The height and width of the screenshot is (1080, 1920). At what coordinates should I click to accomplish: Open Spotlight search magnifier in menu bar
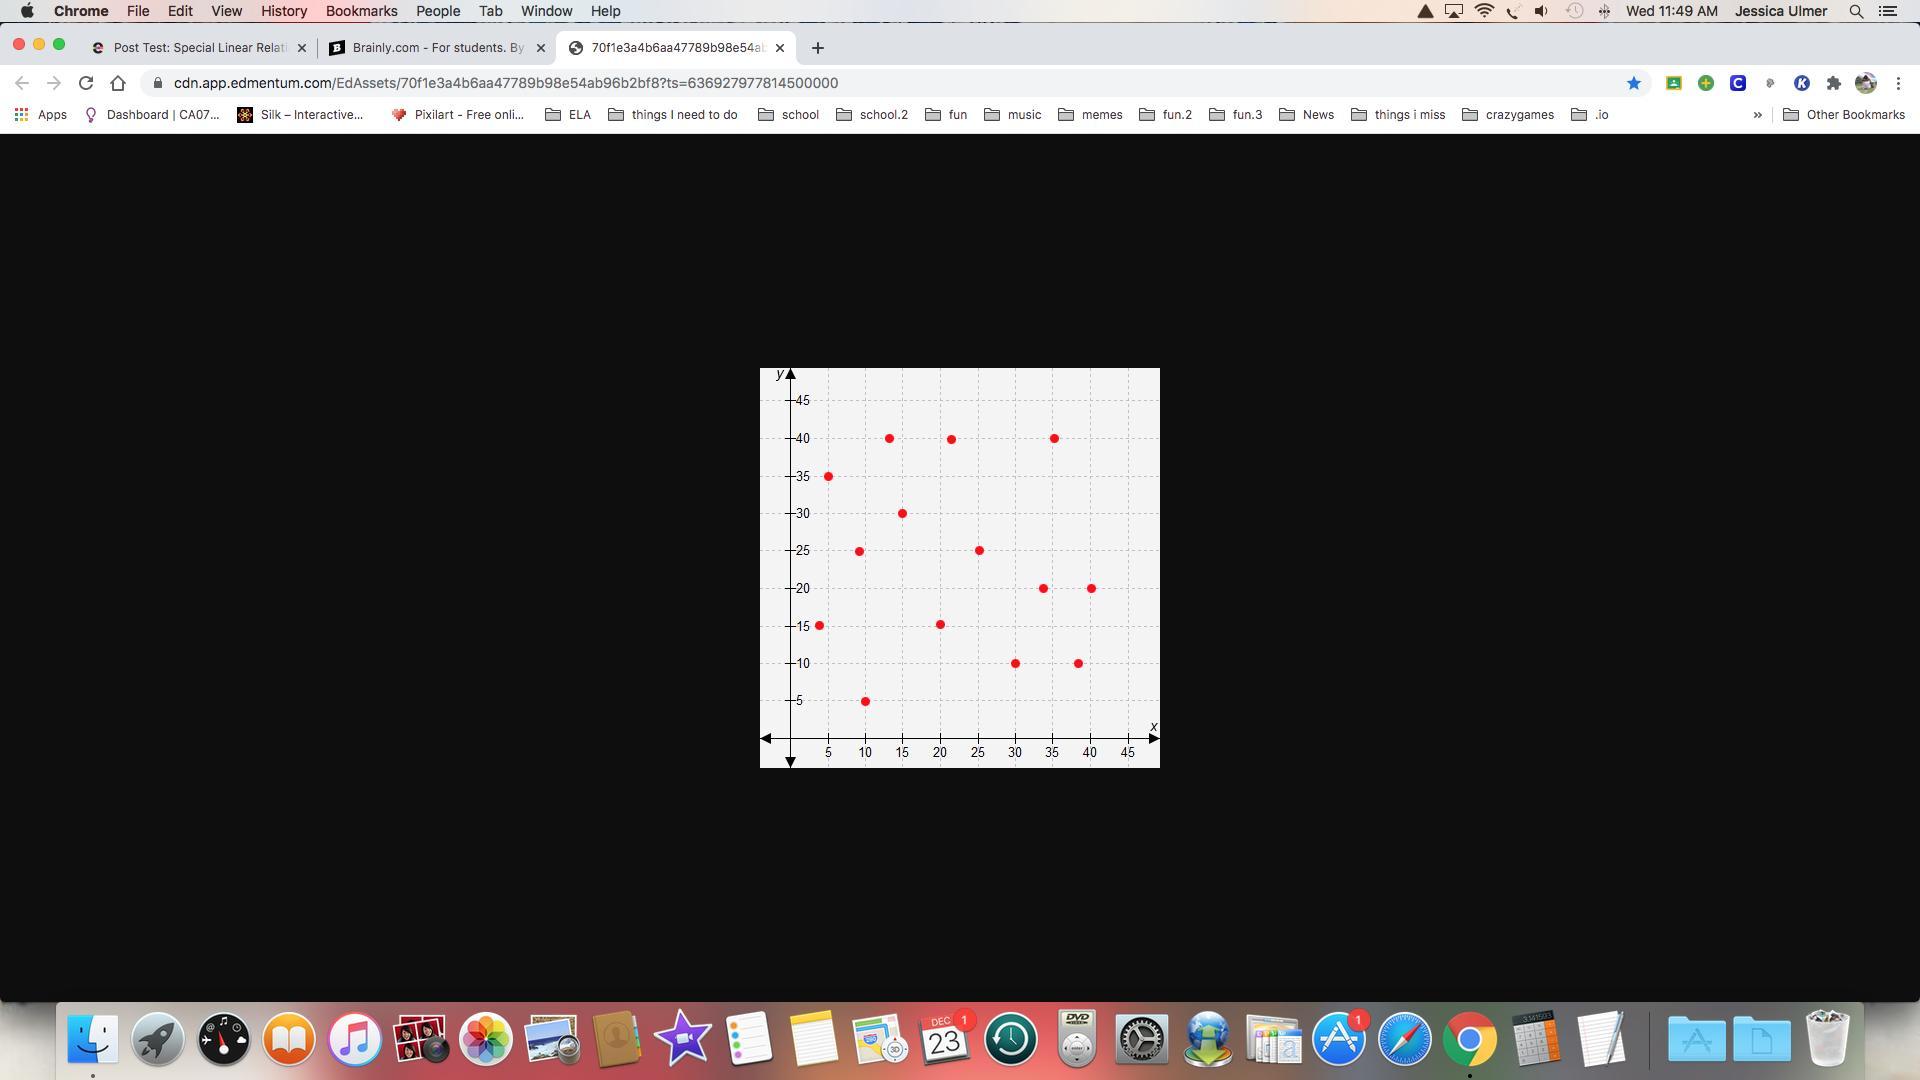click(x=1856, y=11)
